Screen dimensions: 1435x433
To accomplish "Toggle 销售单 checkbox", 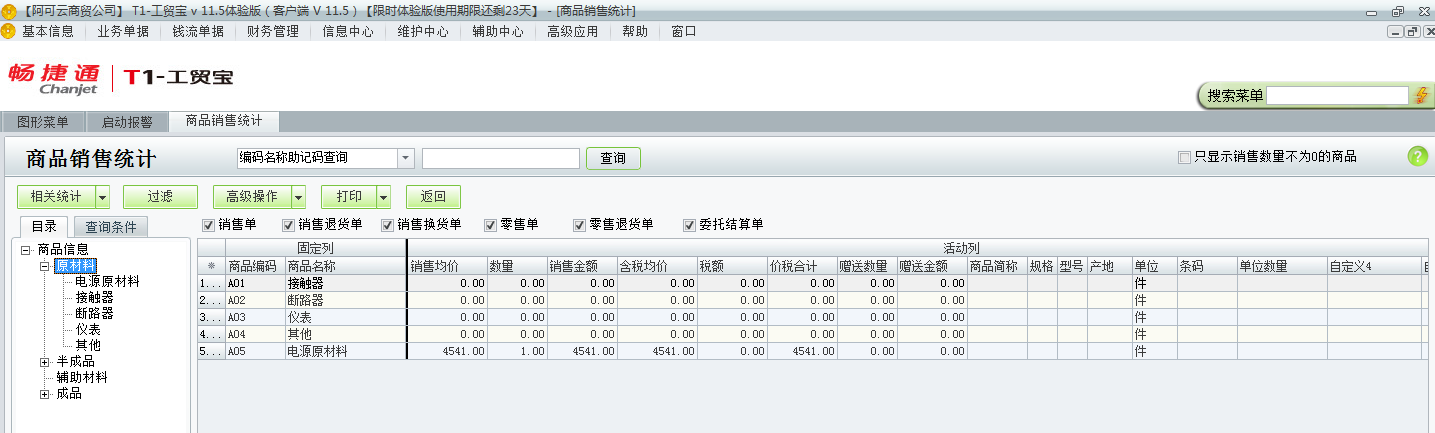I will (208, 224).
